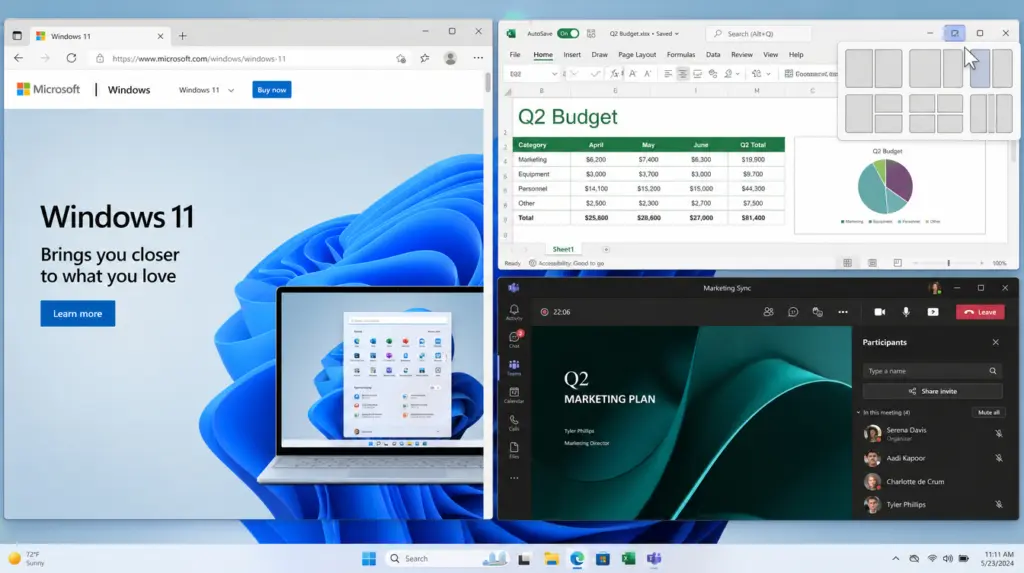Screen dimensions: 1024x573
Task: Click the Excel zoom slider
Action: [948, 263]
